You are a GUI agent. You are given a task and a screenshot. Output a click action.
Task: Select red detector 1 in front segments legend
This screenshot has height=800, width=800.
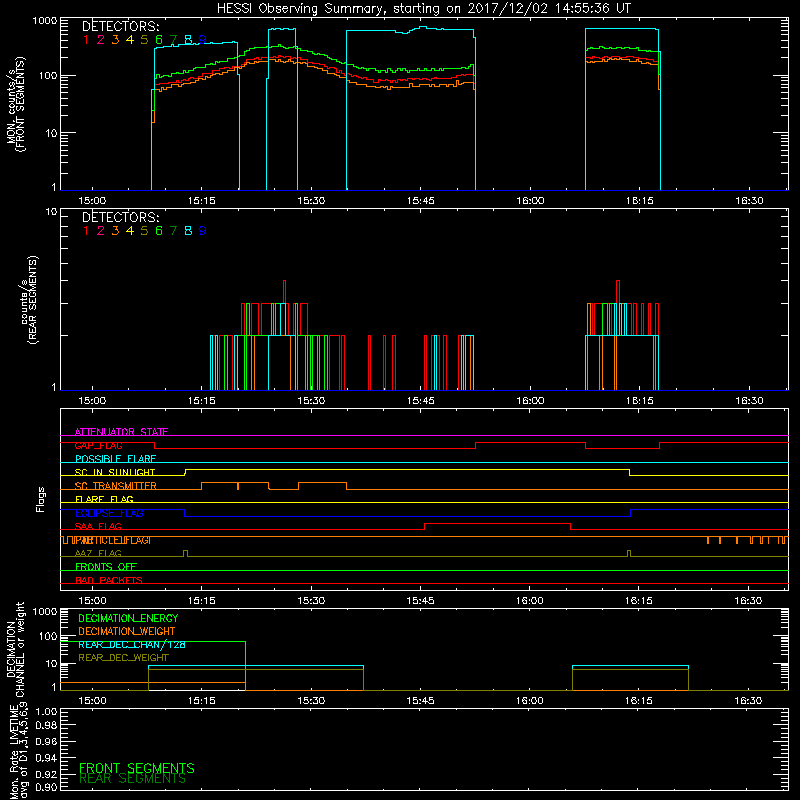[86, 40]
